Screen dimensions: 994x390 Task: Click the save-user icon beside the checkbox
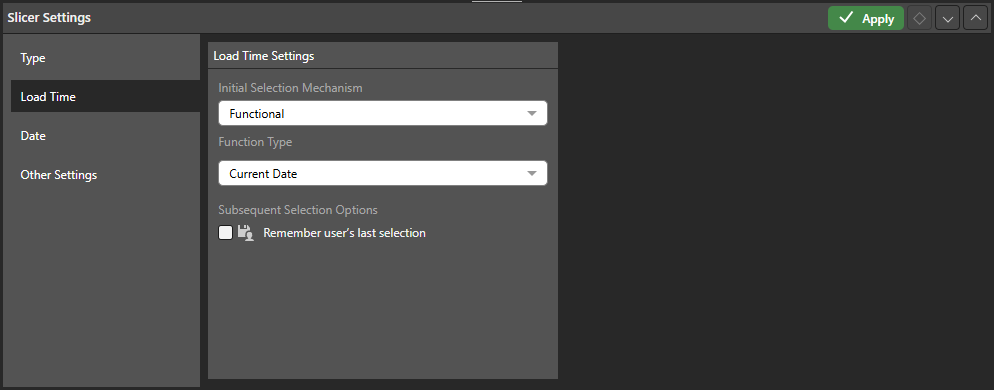click(245, 233)
